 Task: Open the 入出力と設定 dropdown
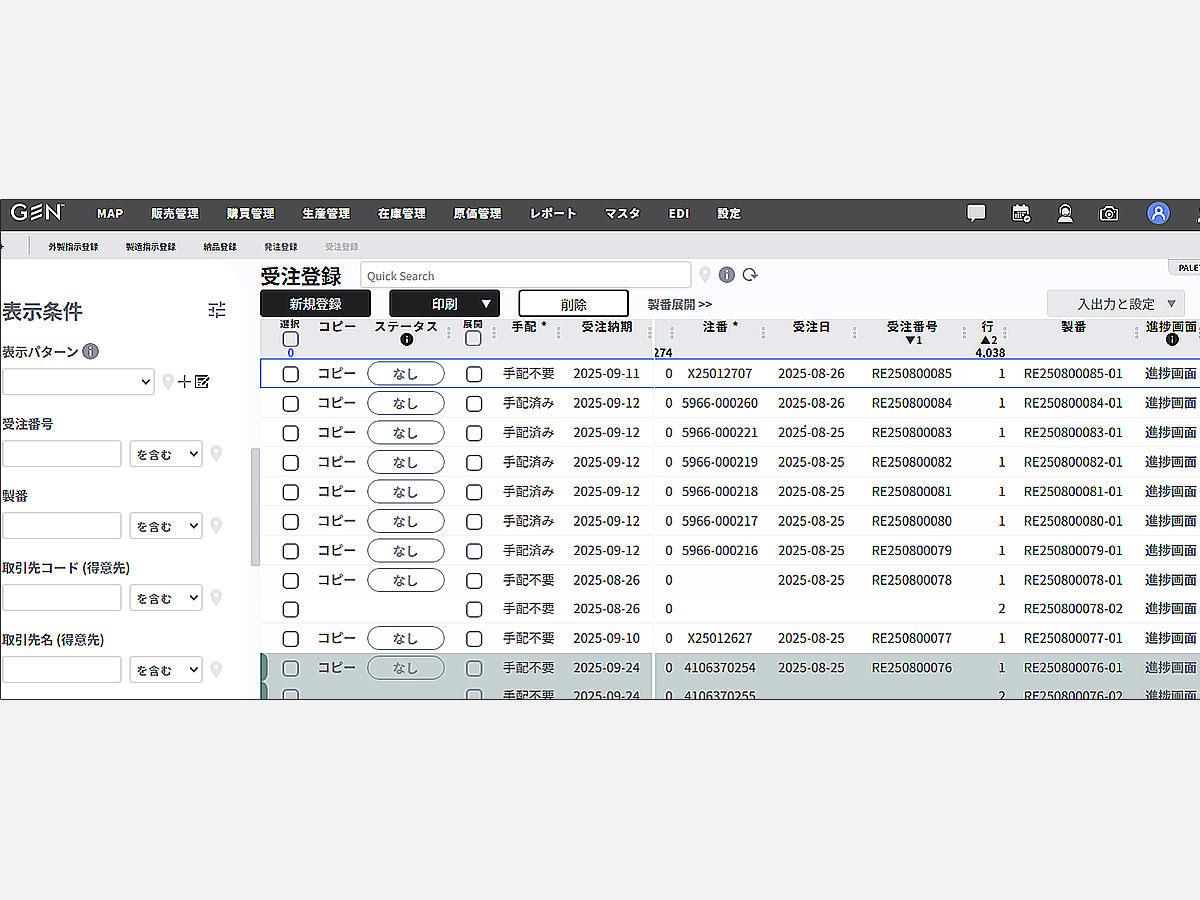pyautogui.click(x=1115, y=304)
